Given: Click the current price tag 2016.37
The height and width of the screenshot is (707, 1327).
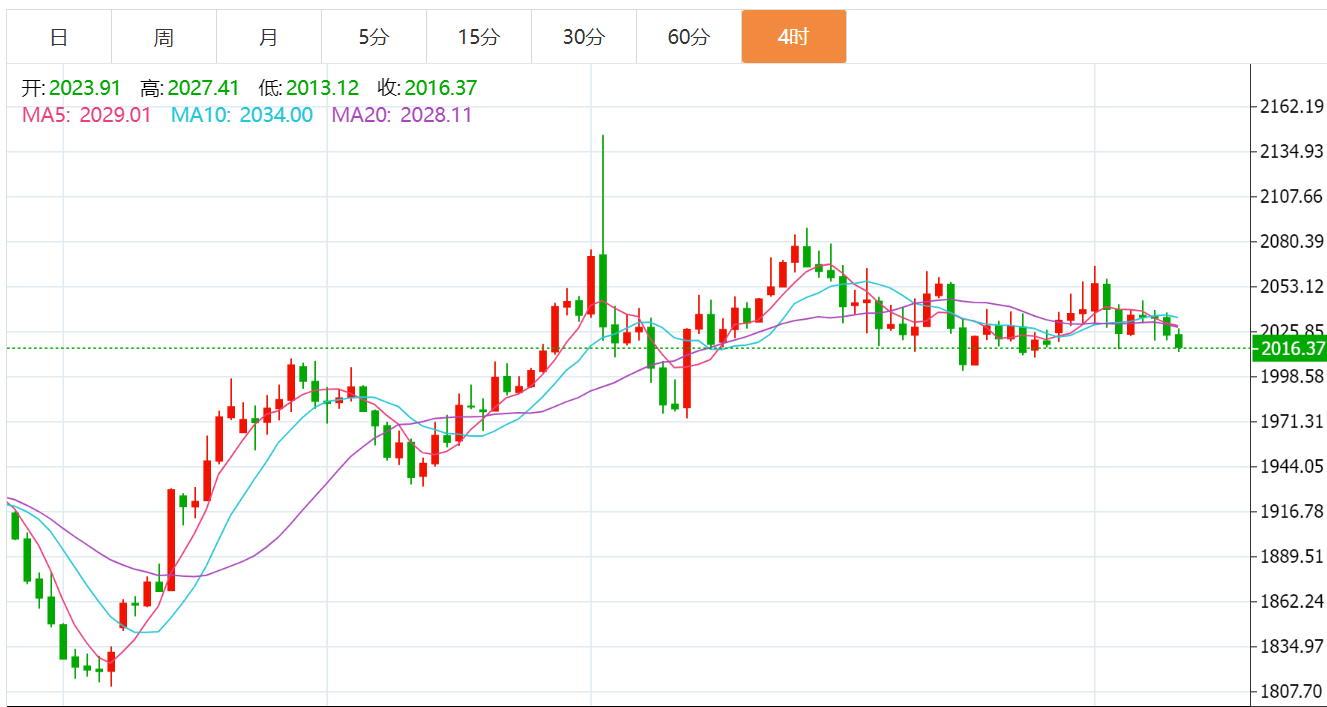Looking at the screenshot, I should click(1288, 349).
